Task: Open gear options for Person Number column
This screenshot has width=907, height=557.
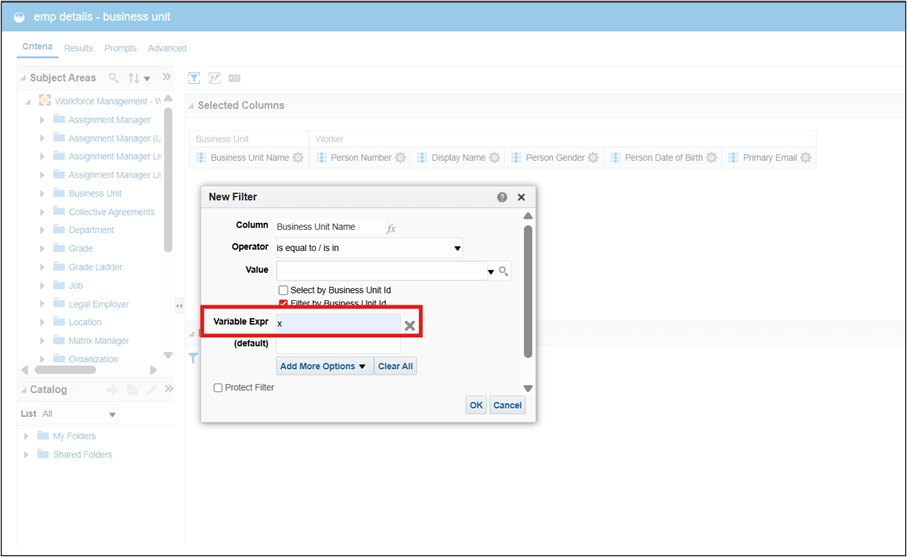Action: coord(400,158)
